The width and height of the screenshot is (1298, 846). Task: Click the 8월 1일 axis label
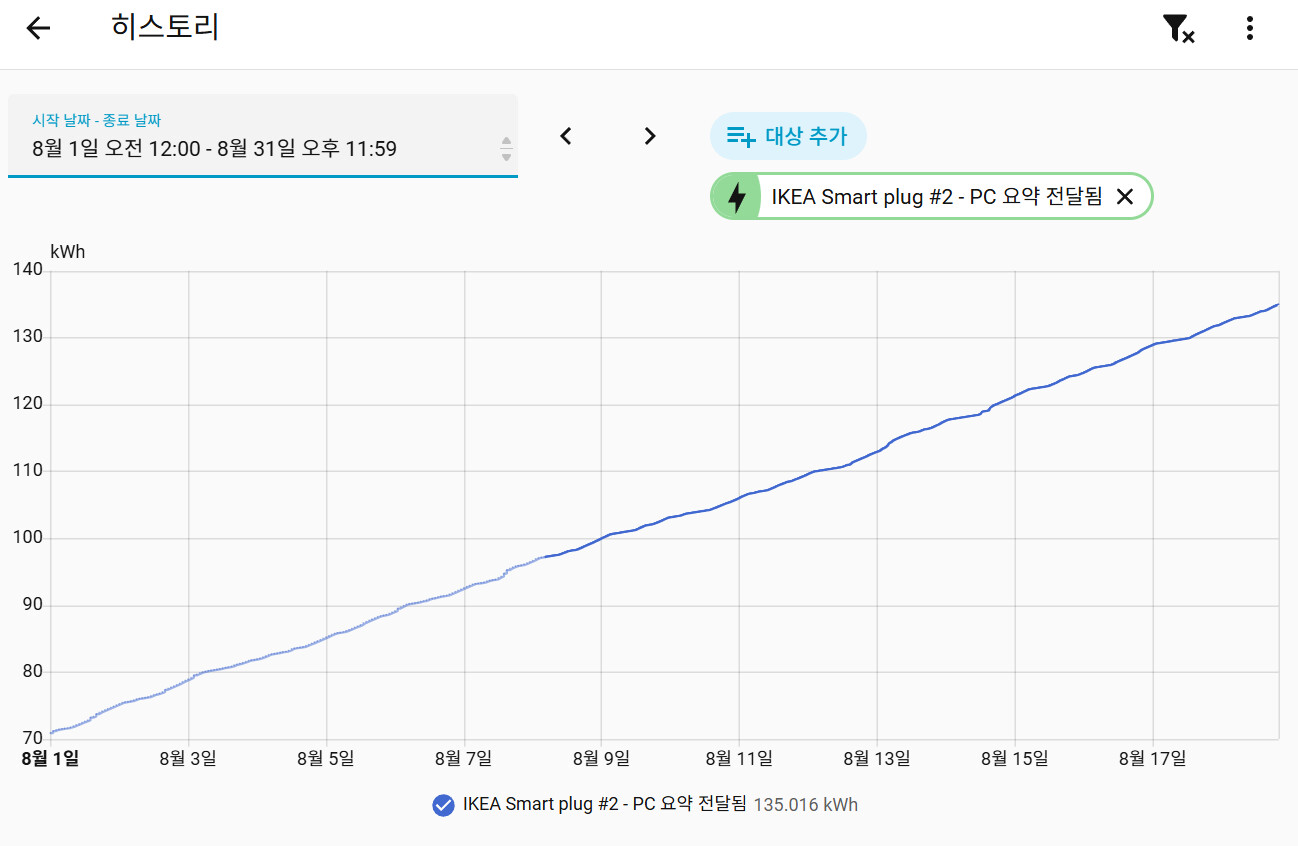pos(50,758)
